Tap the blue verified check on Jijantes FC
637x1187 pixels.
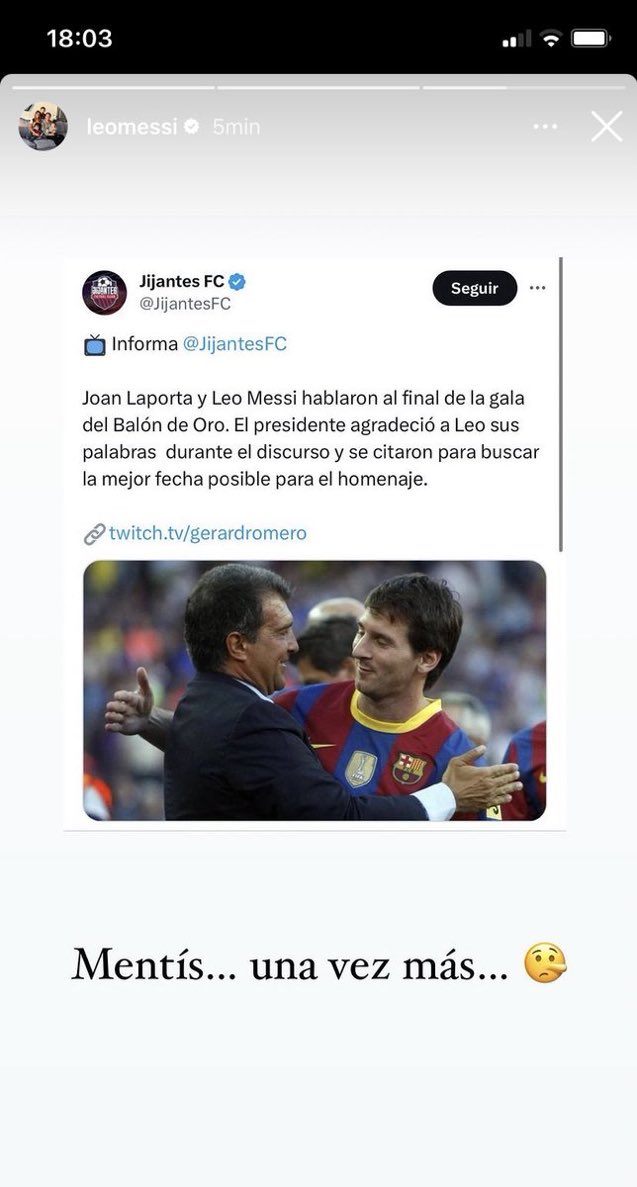point(238,283)
